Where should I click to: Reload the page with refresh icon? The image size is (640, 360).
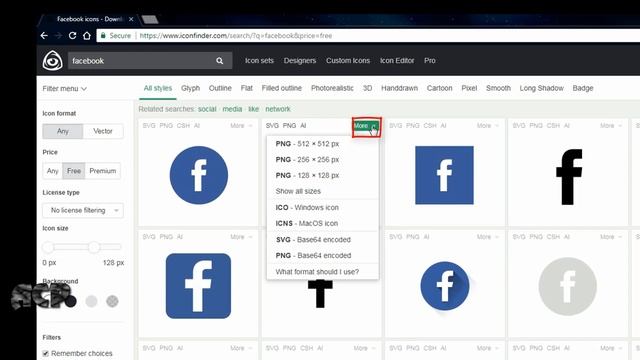point(72,36)
